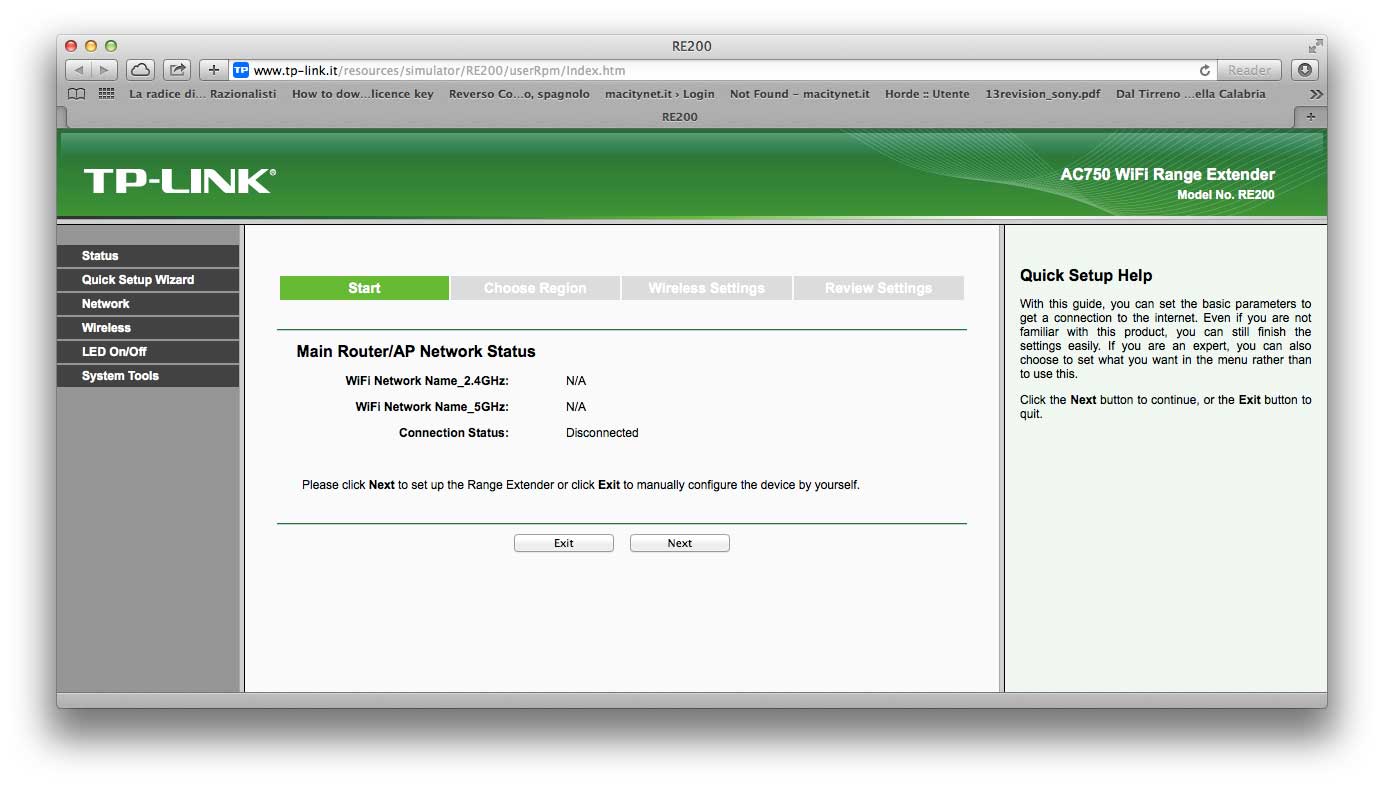Image resolution: width=1384 pixels, height=787 pixels.
Task: Open the 'Horde :: Utente' bookmark
Action: (x=927, y=94)
